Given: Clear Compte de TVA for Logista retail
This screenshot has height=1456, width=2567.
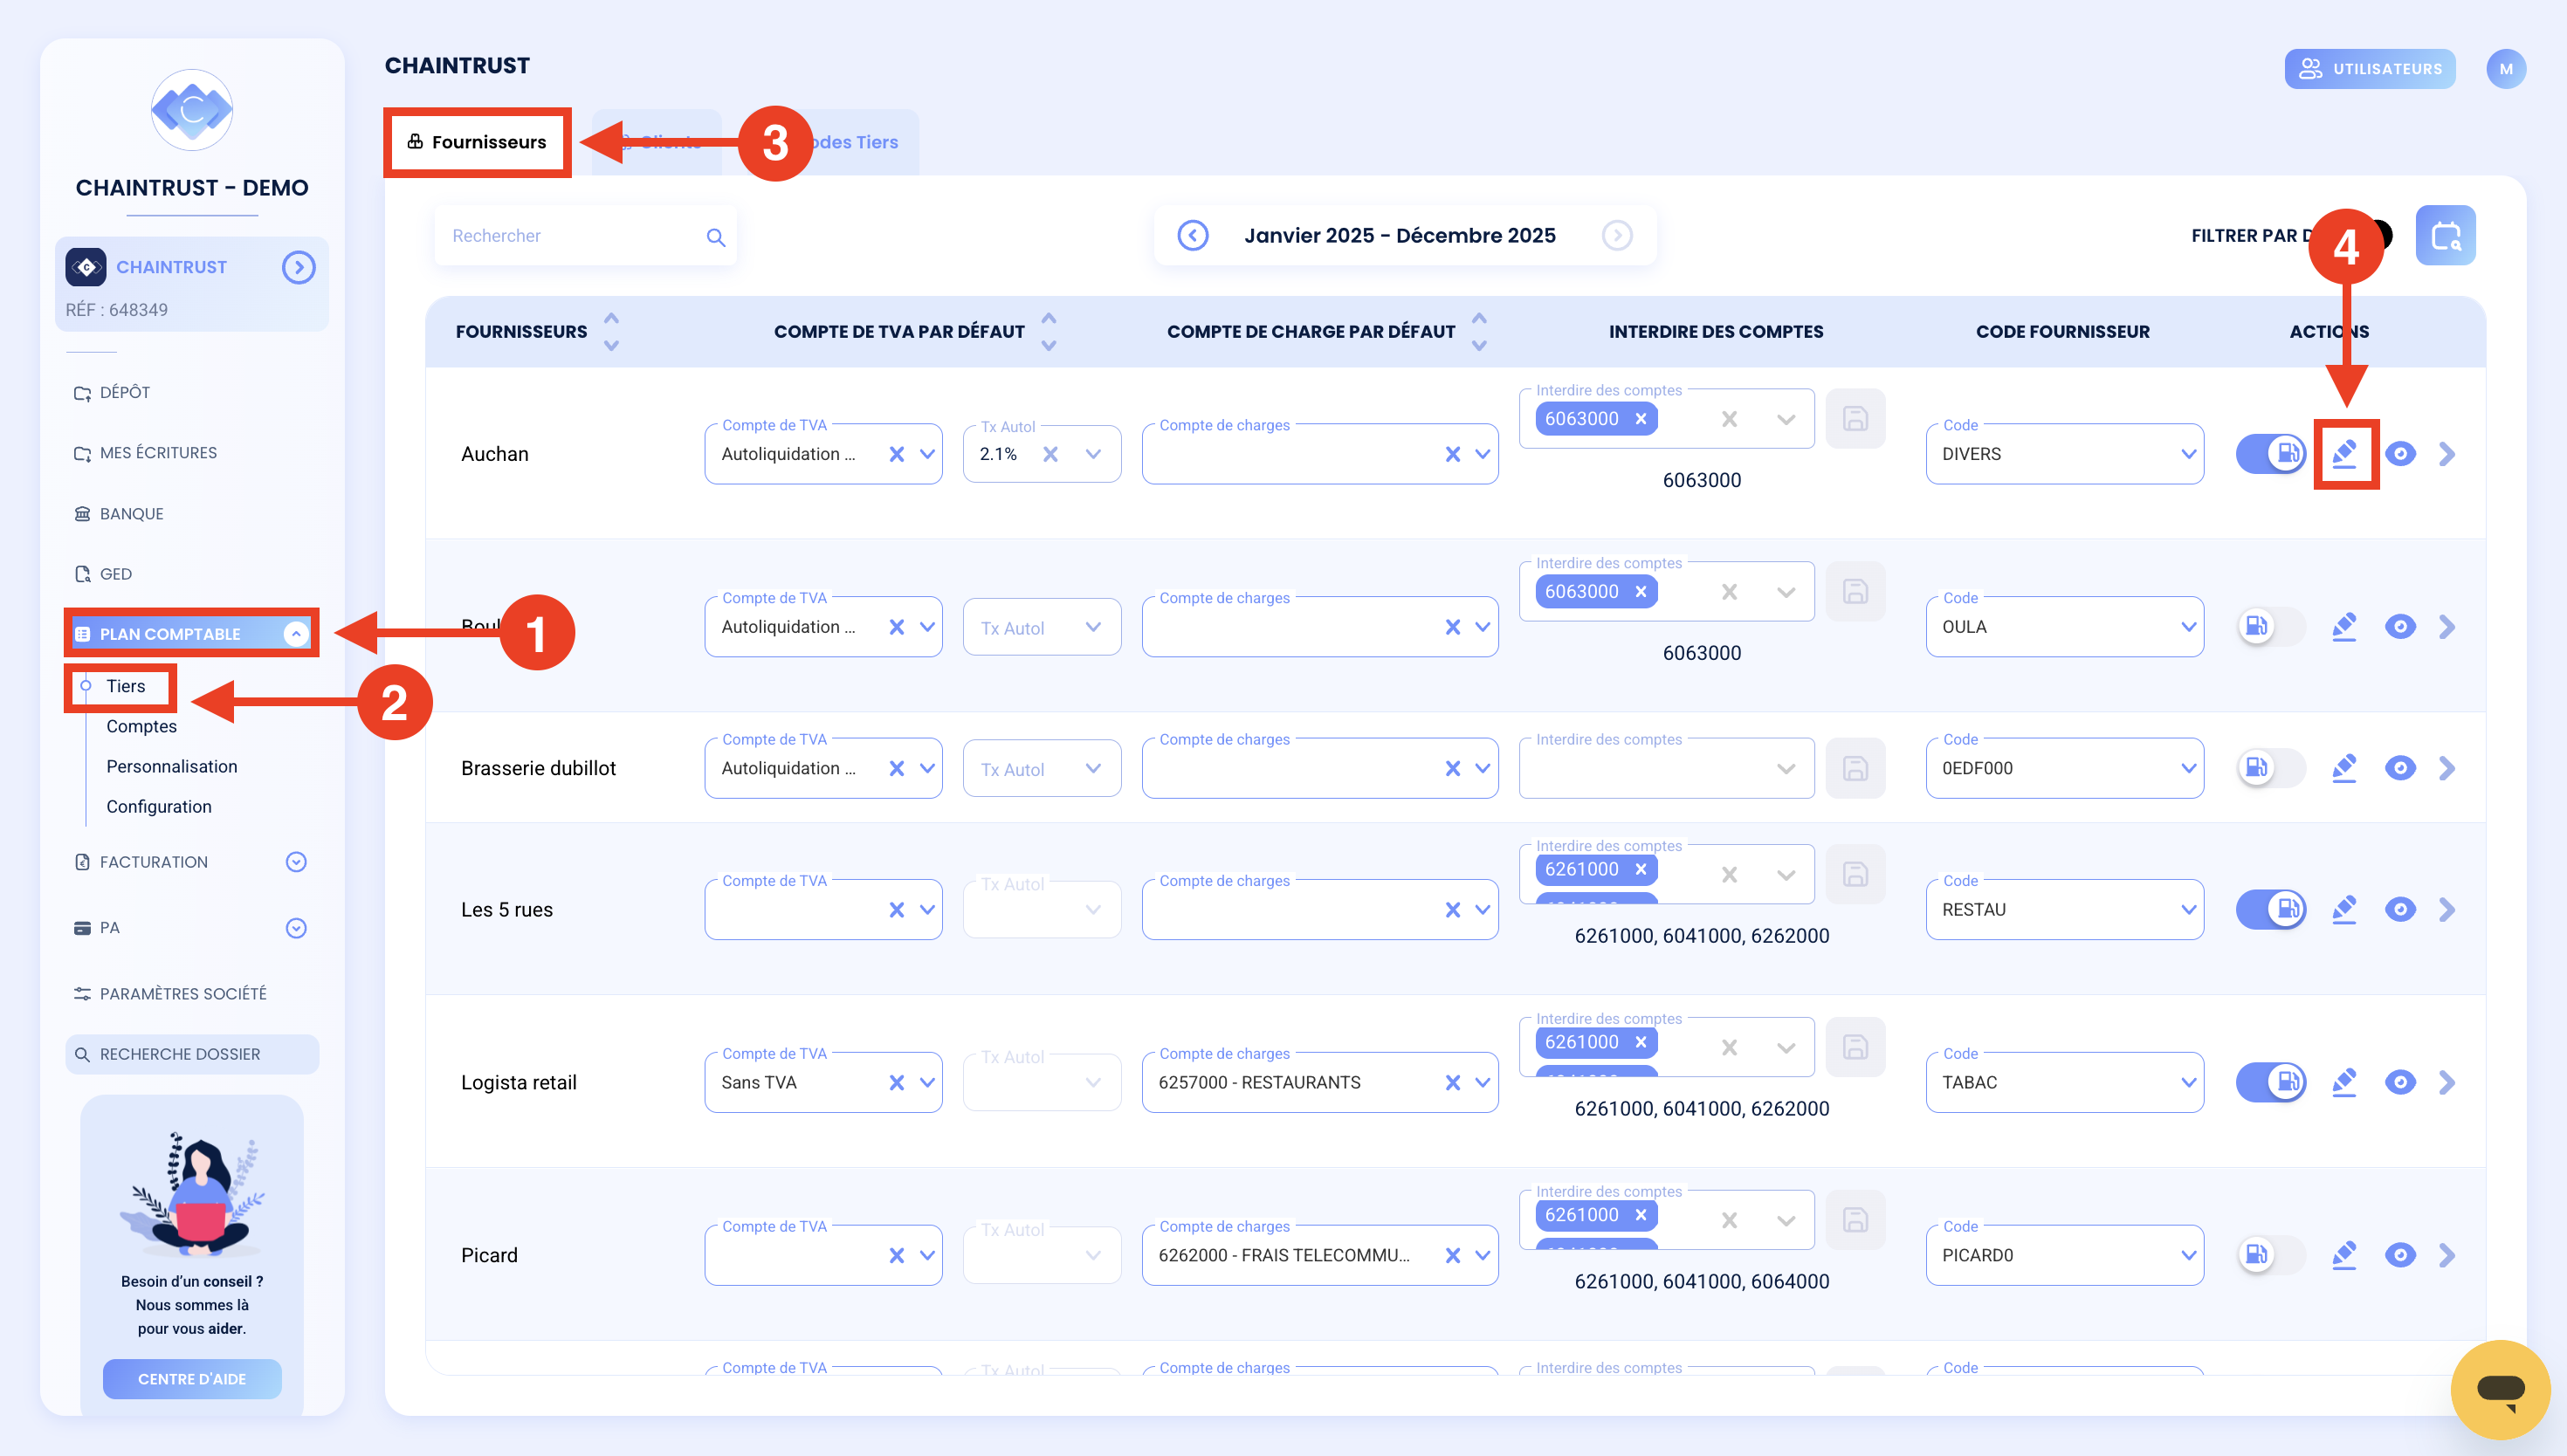Looking at the screenshot, I should tap(896, 1082).
